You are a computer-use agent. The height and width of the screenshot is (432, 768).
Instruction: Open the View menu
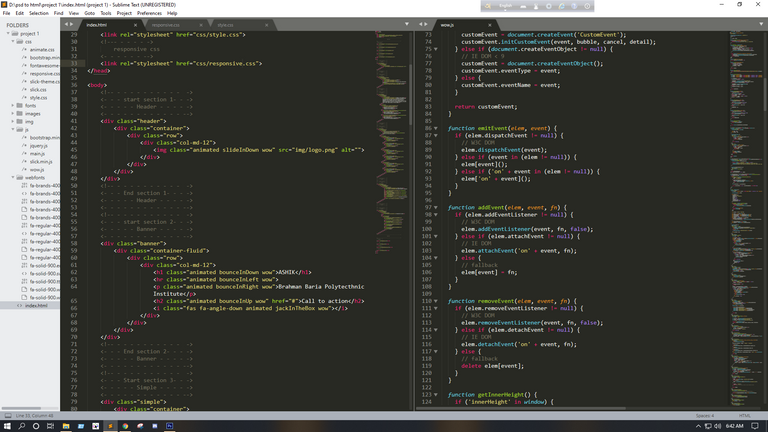tap(73, 13)
